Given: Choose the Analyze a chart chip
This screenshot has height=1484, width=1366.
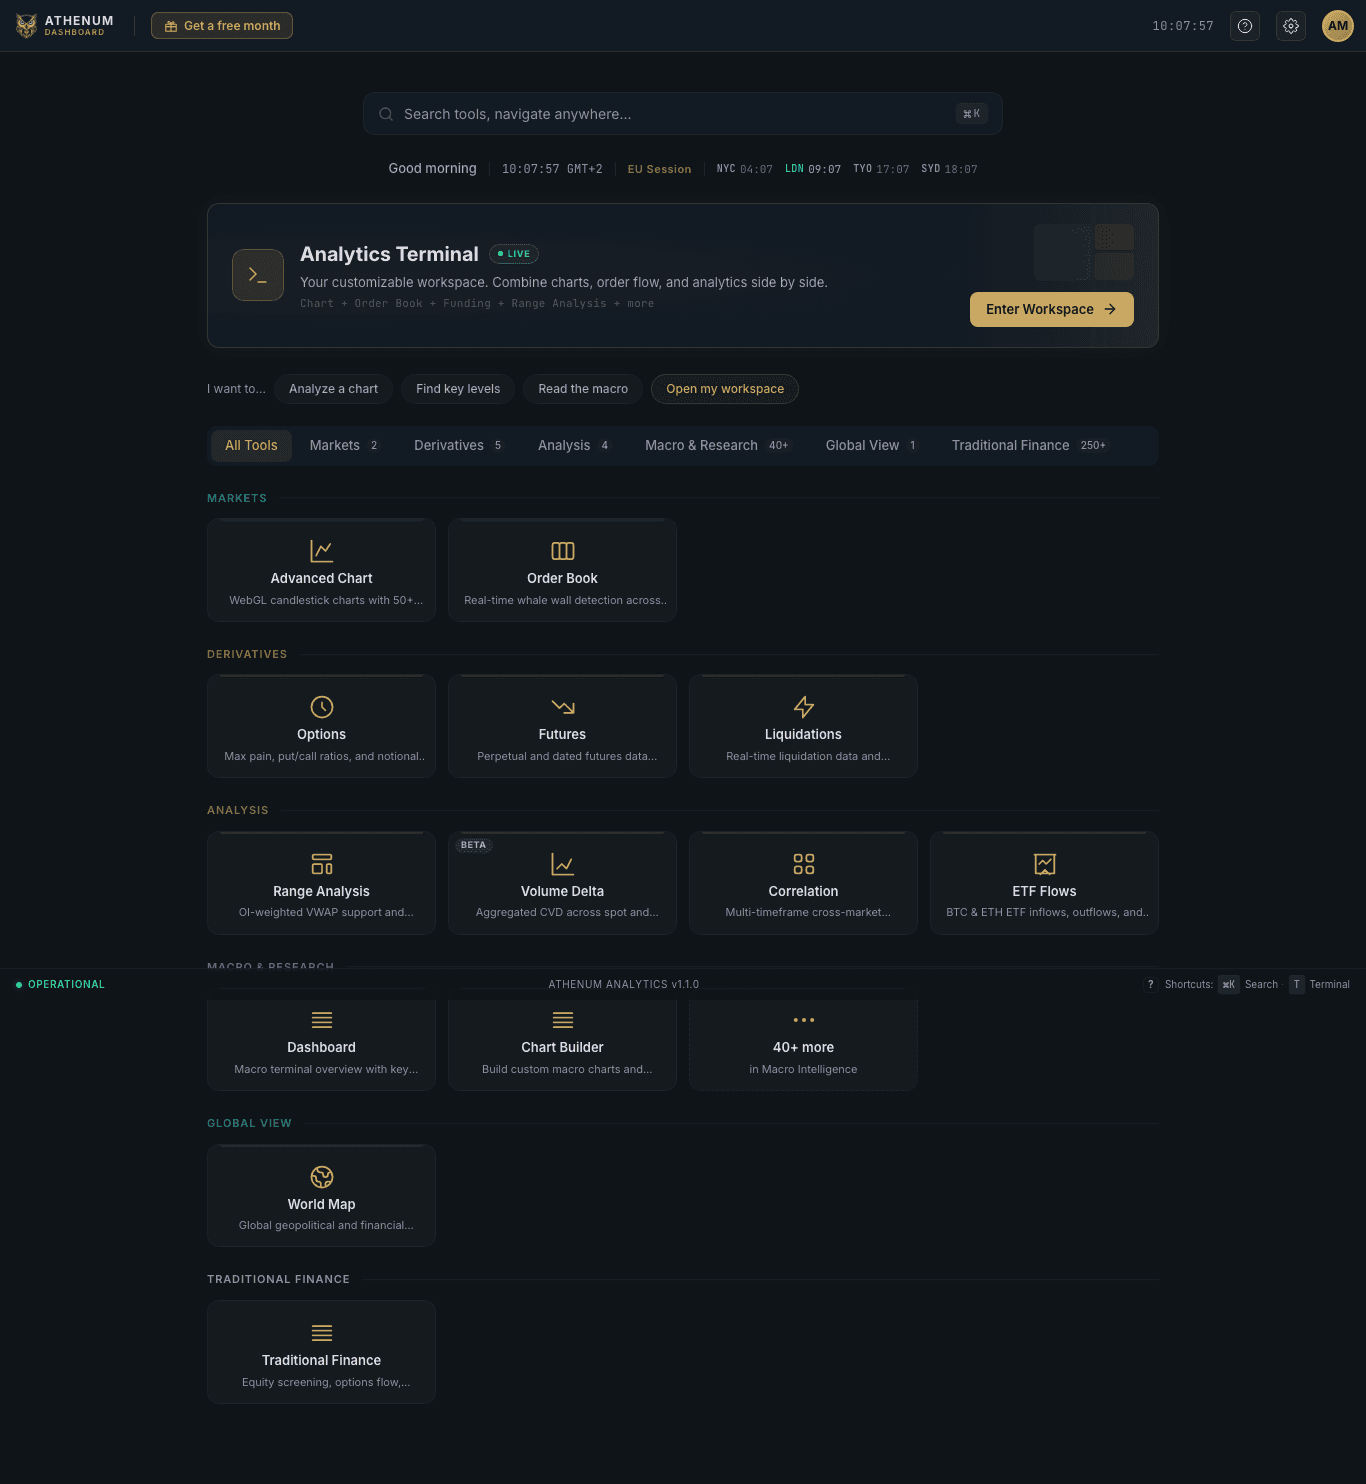Looking at the screenshot, I should pyautogui.click(x=333, y=389).
